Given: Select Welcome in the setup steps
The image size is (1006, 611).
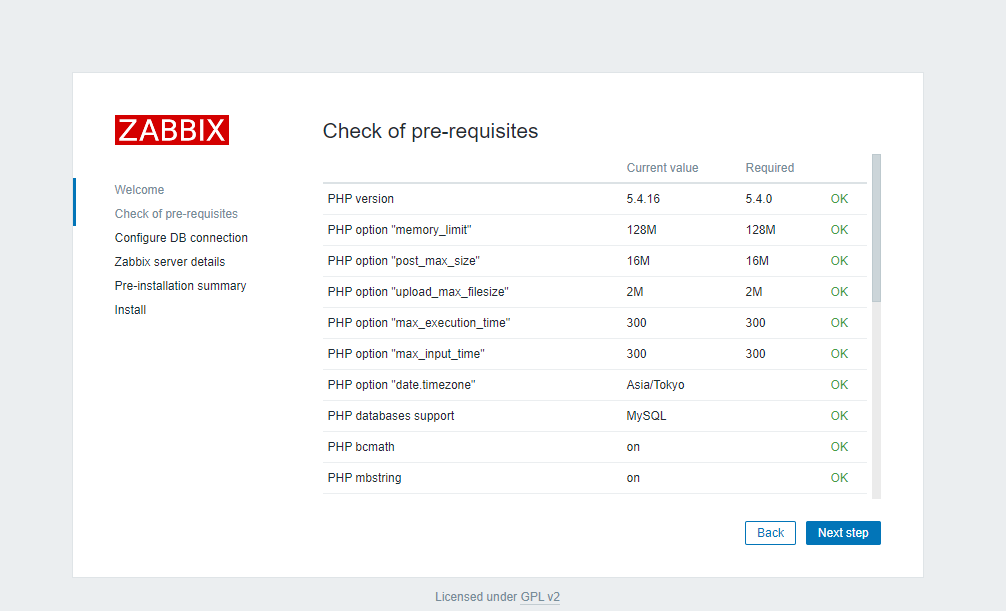Looking at the screenshot, I should click(139, 190).
